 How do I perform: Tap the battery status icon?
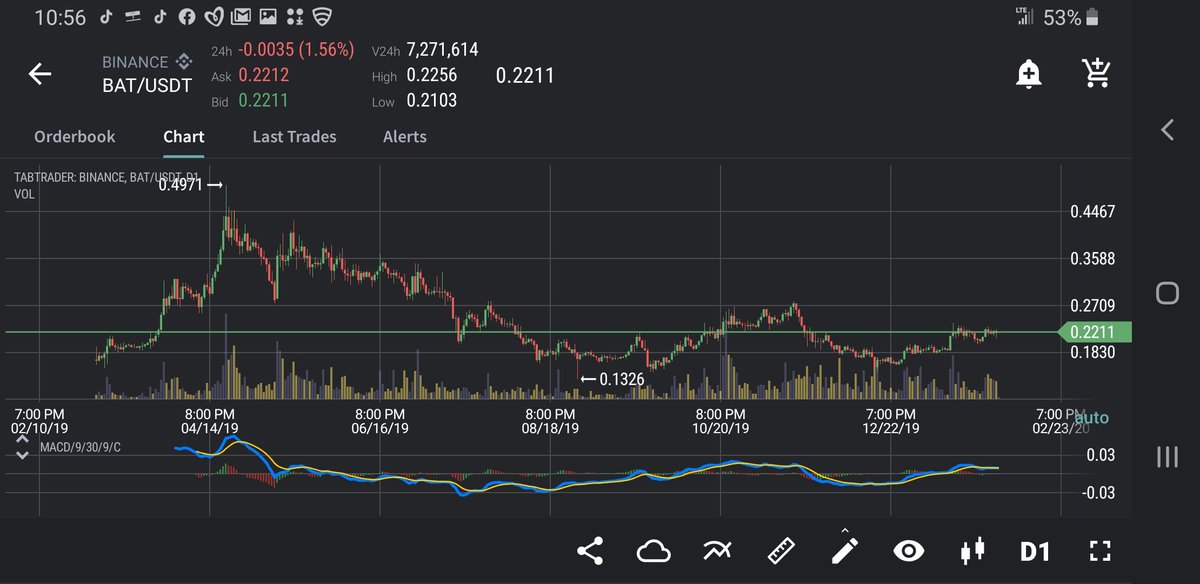point(1092,17)
